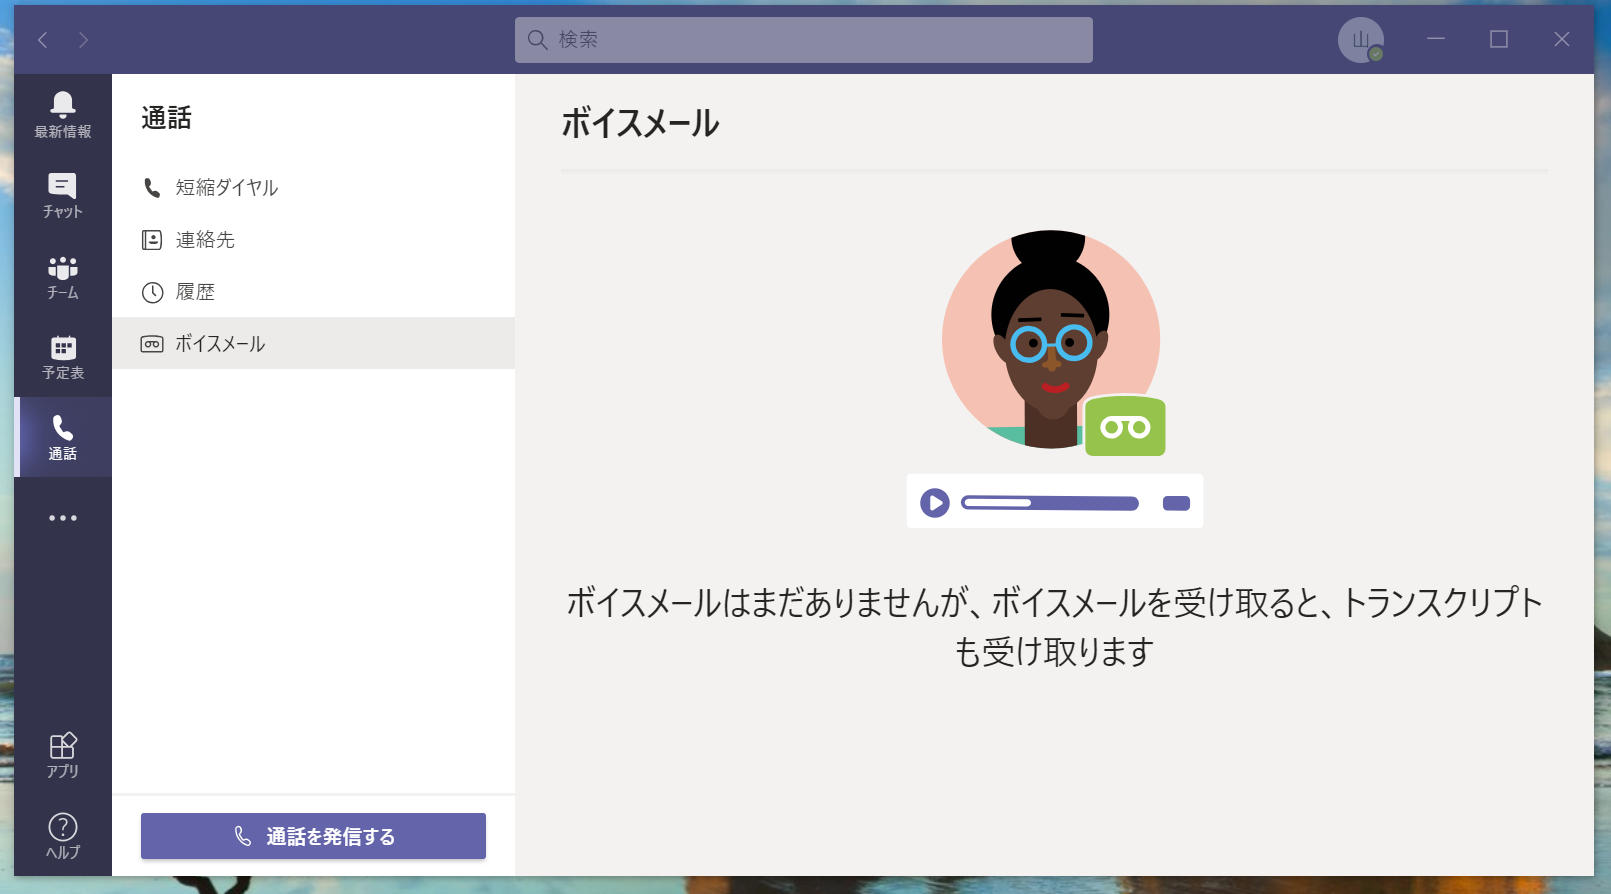Go forward with the forward arrow

pyautogui.click(x=84, y=39)
